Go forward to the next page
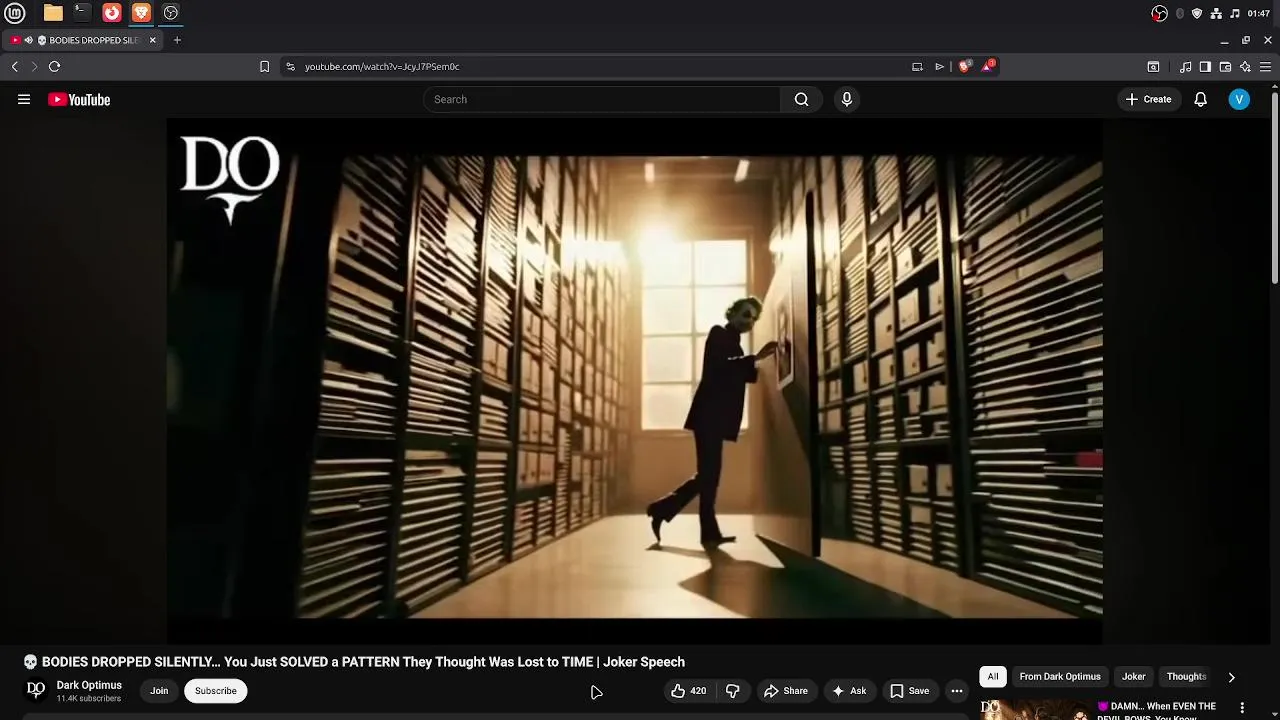1280x720 pixels. [34, 66]
